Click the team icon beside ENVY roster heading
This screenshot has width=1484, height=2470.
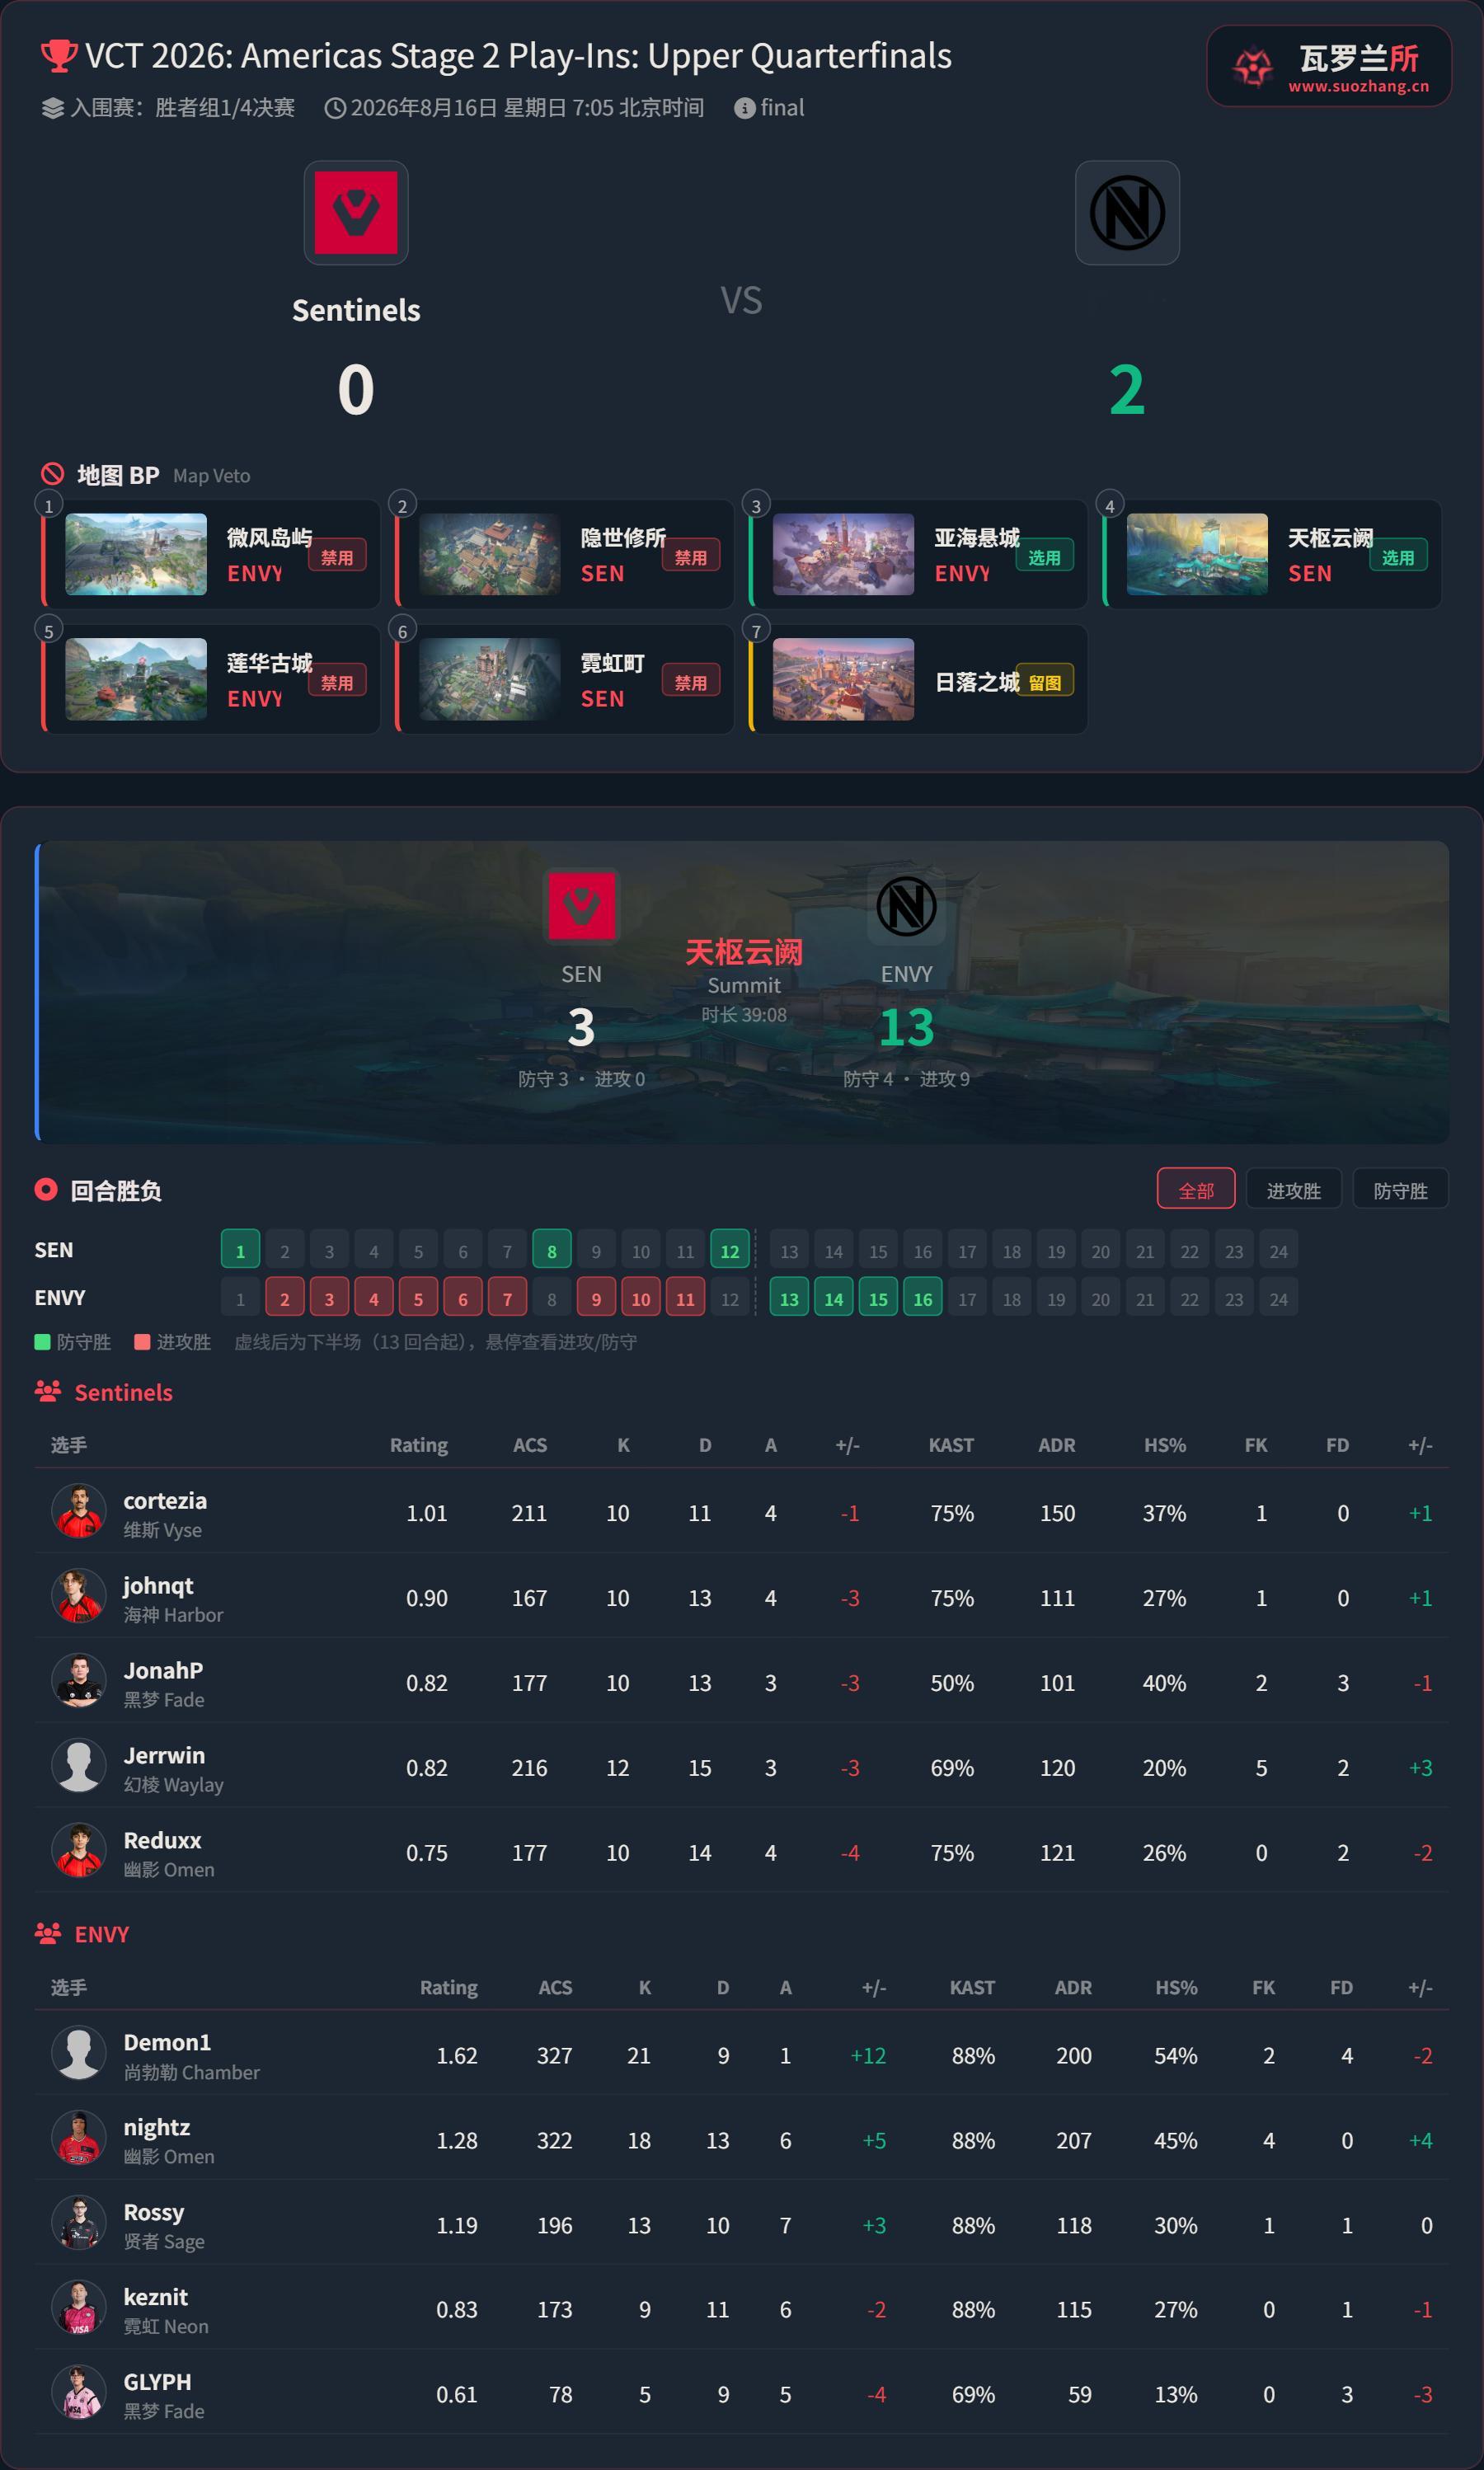click(48, 1933)
